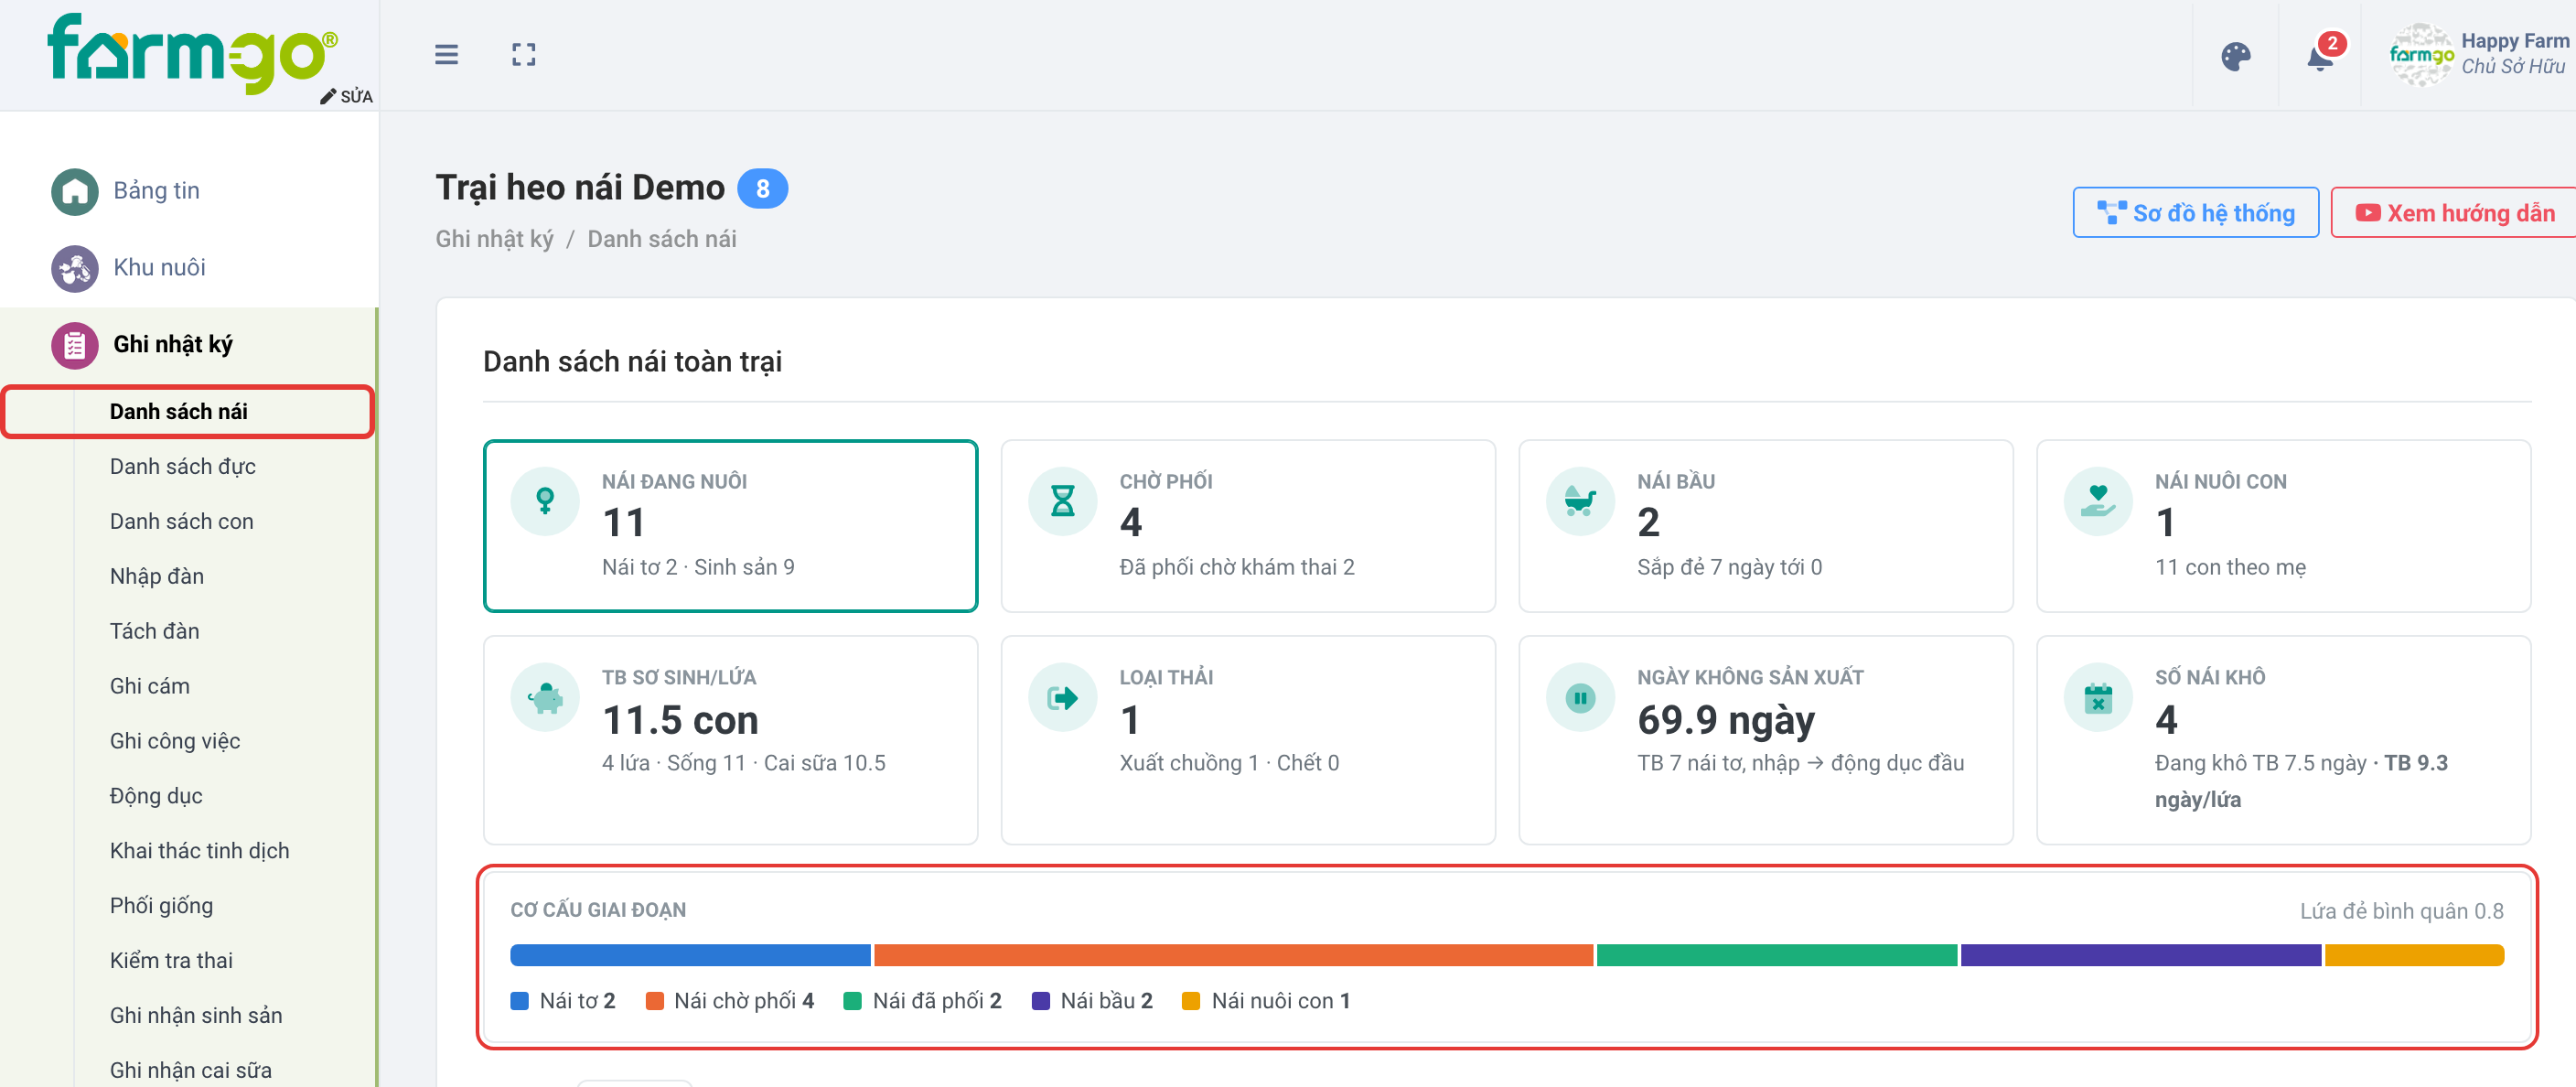Select Danh sách nái in sidebar

(187, 411)
